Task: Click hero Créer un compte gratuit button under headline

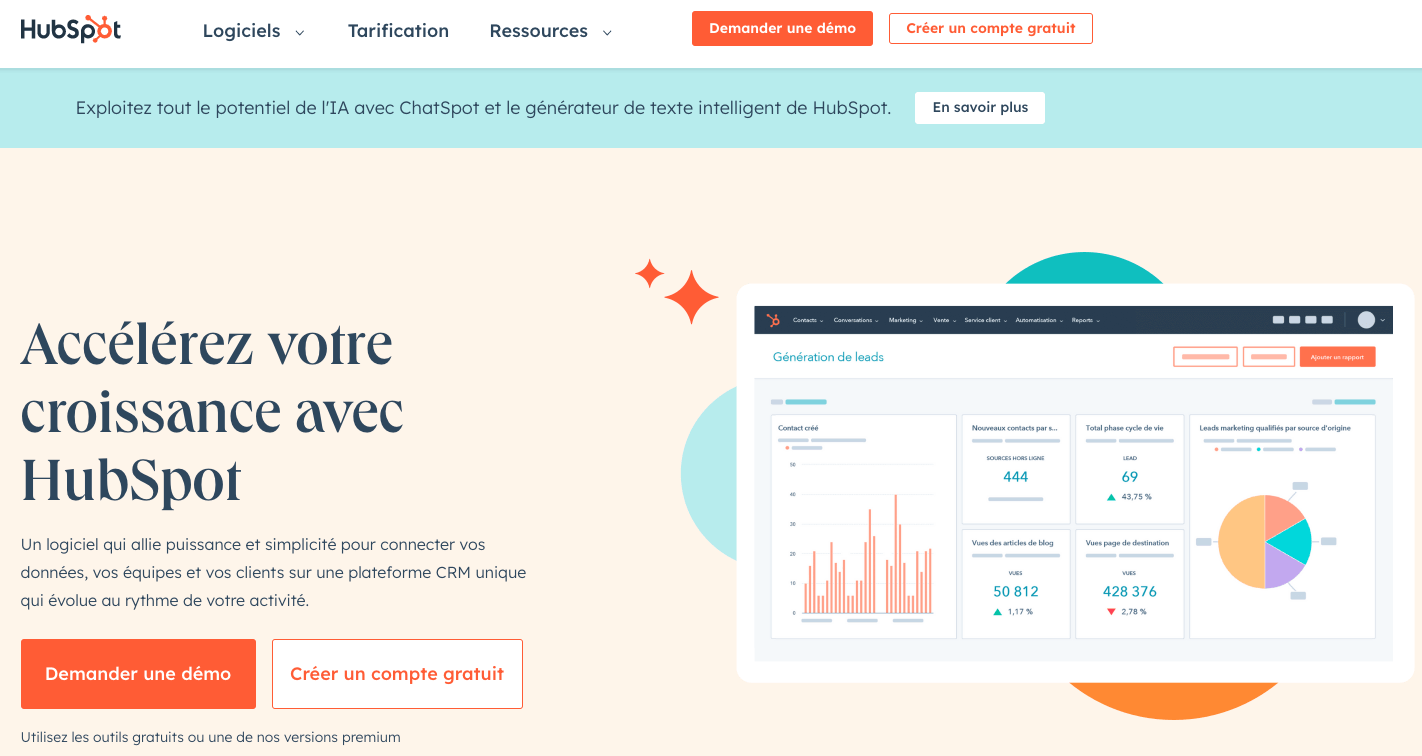Action: [x=397, y=674]
